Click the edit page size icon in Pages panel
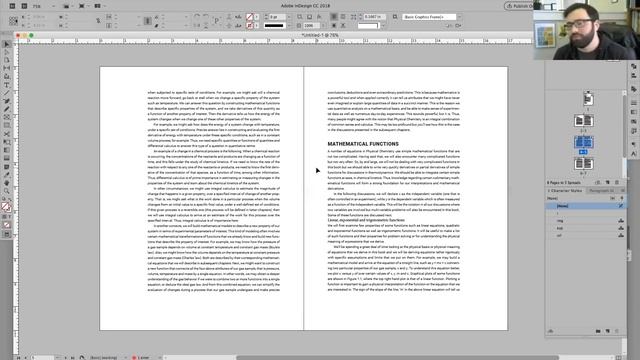This screenshot has width=640, height=360. click(598, 182)
